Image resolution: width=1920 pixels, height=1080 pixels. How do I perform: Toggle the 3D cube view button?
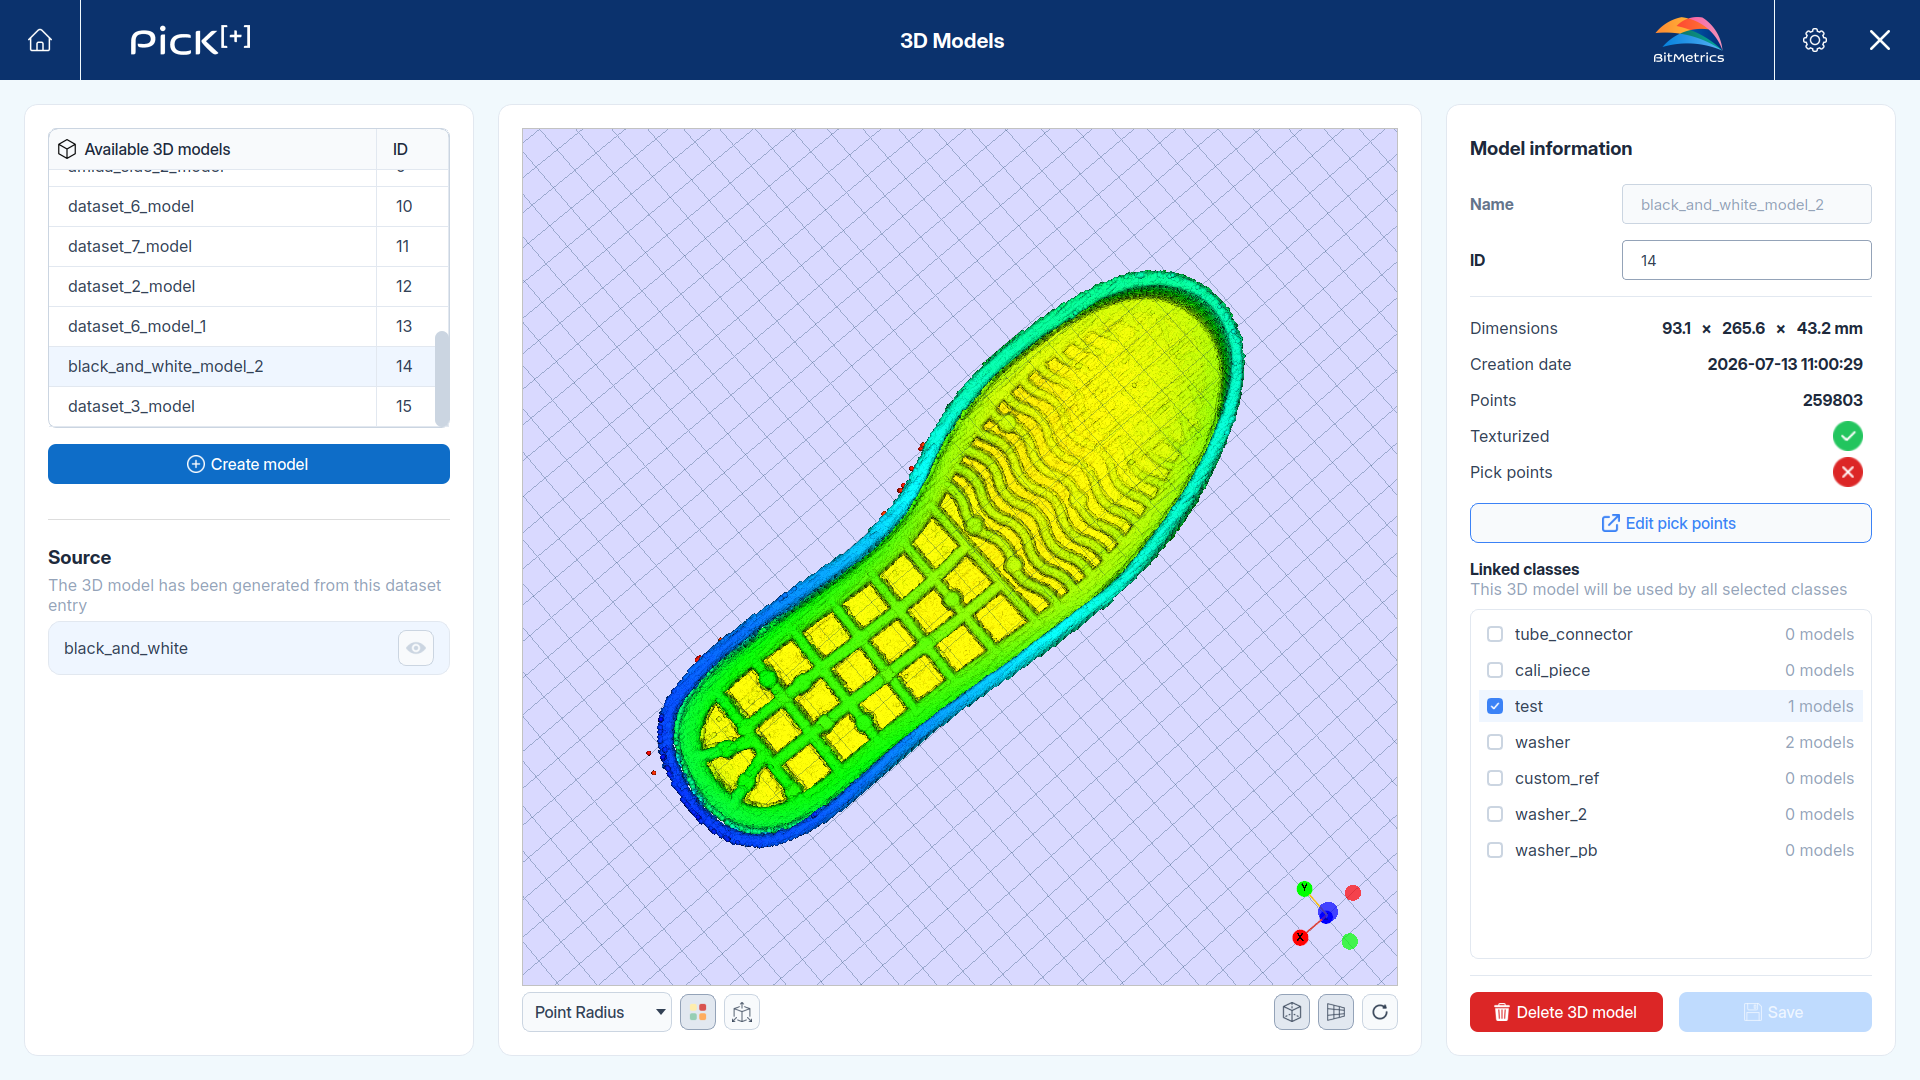point(1292,1012)
